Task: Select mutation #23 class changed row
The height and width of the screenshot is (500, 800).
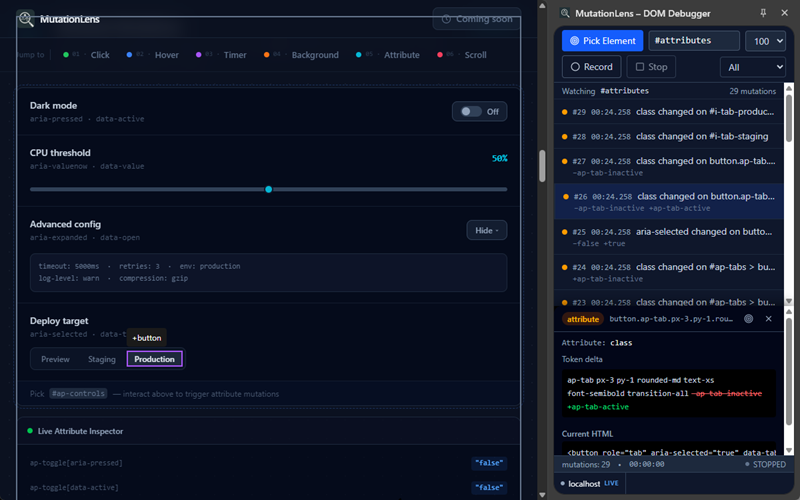Action: pos(669,300)
